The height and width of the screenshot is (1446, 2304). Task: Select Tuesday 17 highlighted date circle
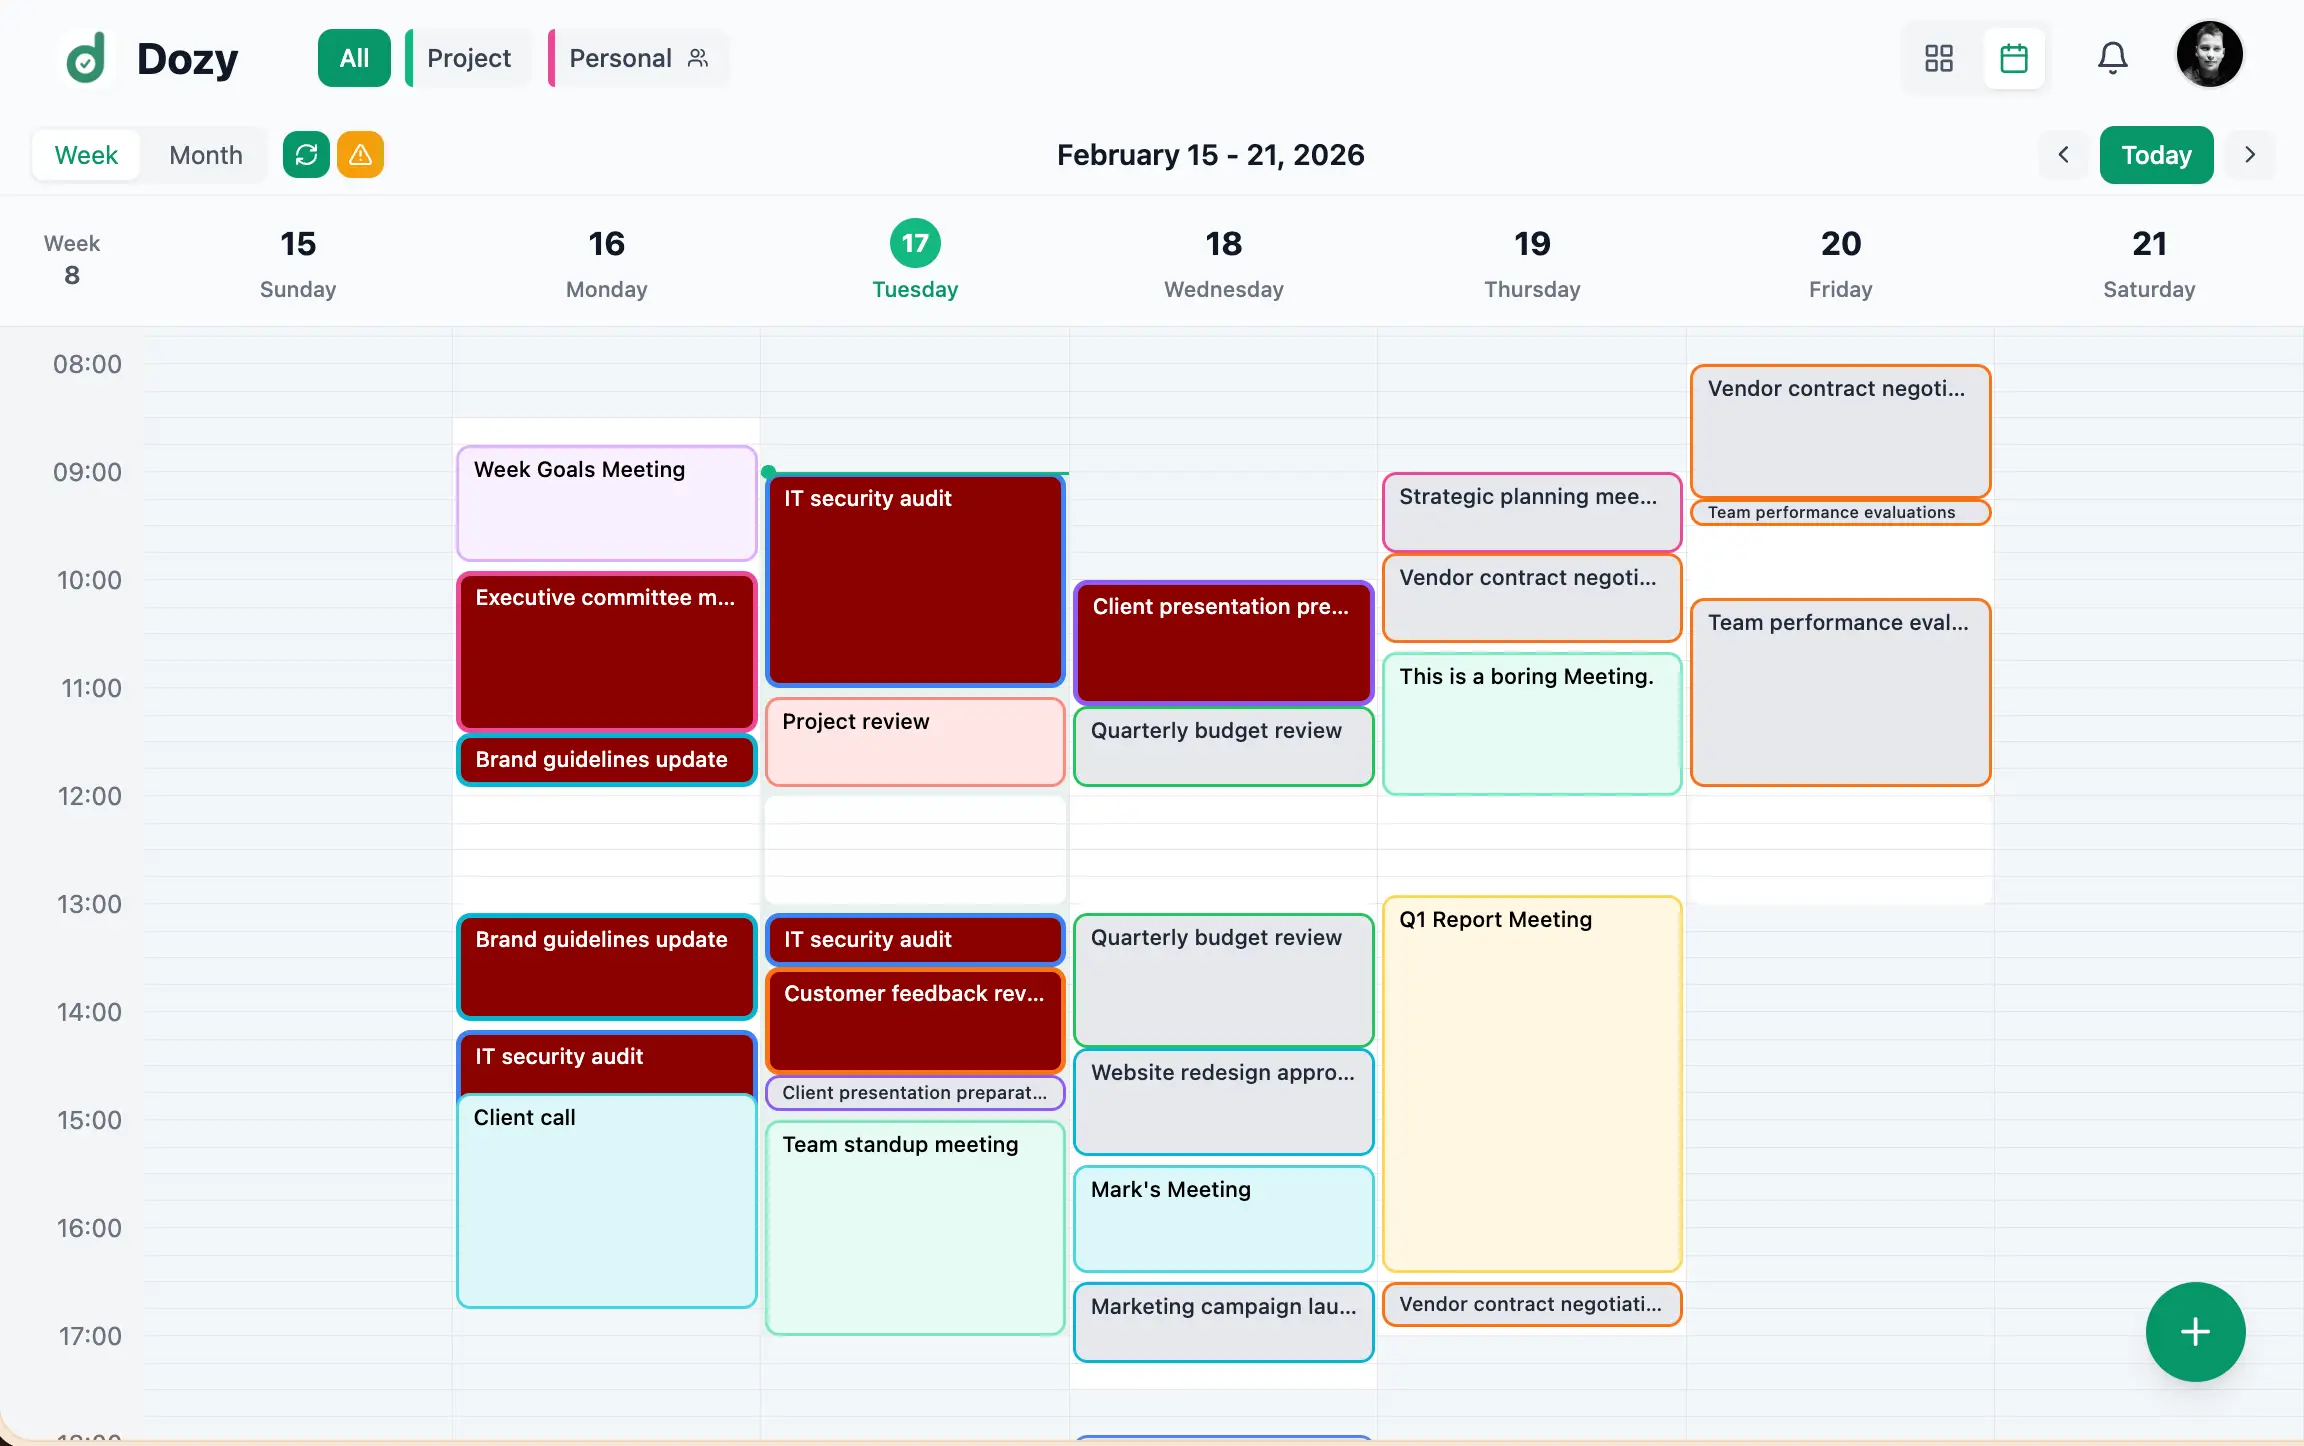(x=914, y=242)
